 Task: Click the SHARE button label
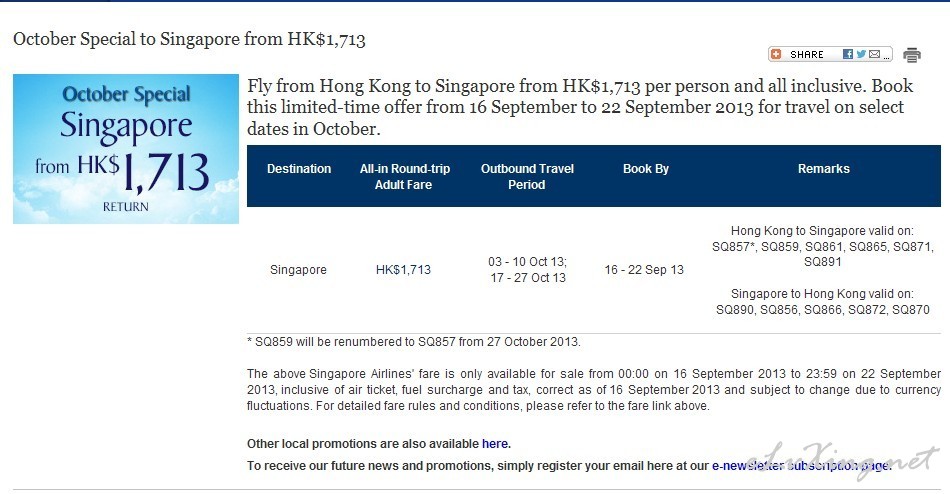tap(806, 55)
